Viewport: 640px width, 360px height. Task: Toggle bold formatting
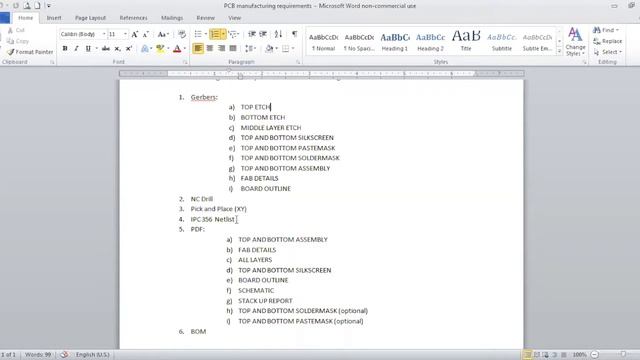pos(65,49)
